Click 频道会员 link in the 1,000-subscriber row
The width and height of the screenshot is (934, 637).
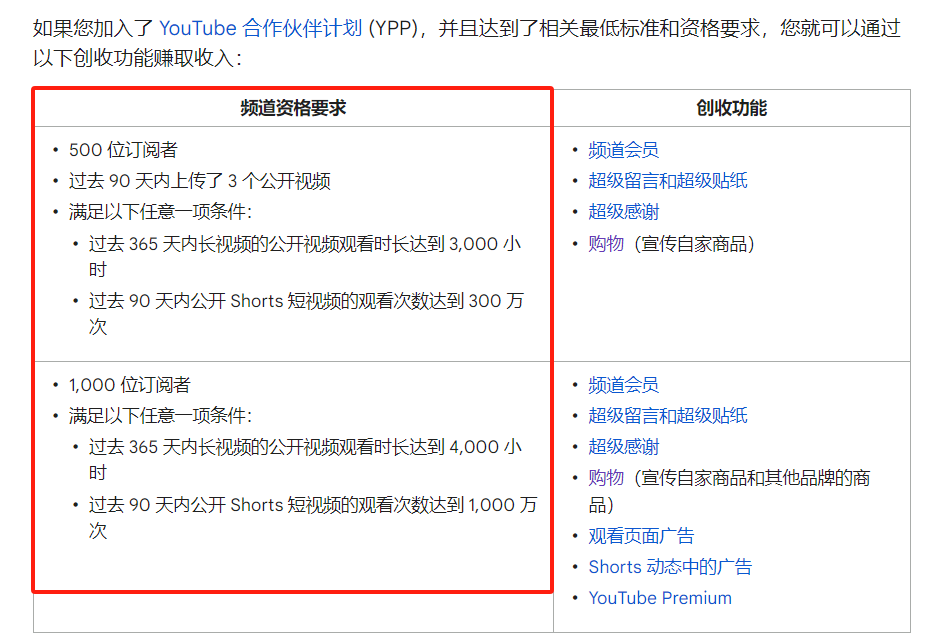click(623, 385)
